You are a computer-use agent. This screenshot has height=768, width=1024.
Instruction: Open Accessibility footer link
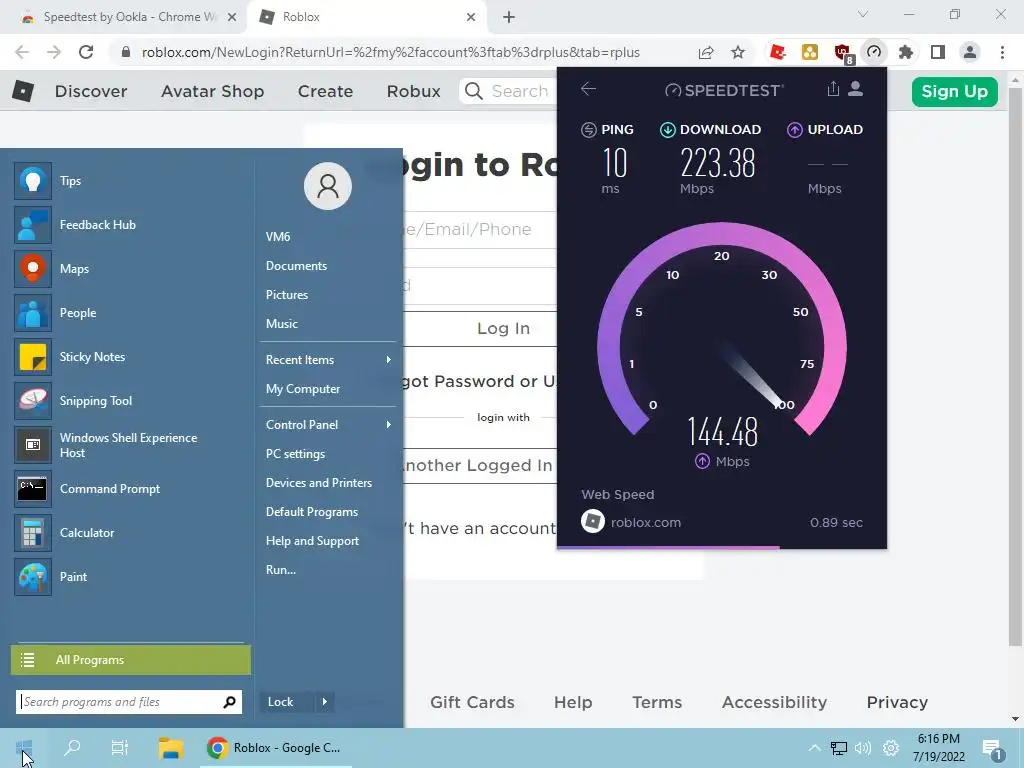coord(774,702)
